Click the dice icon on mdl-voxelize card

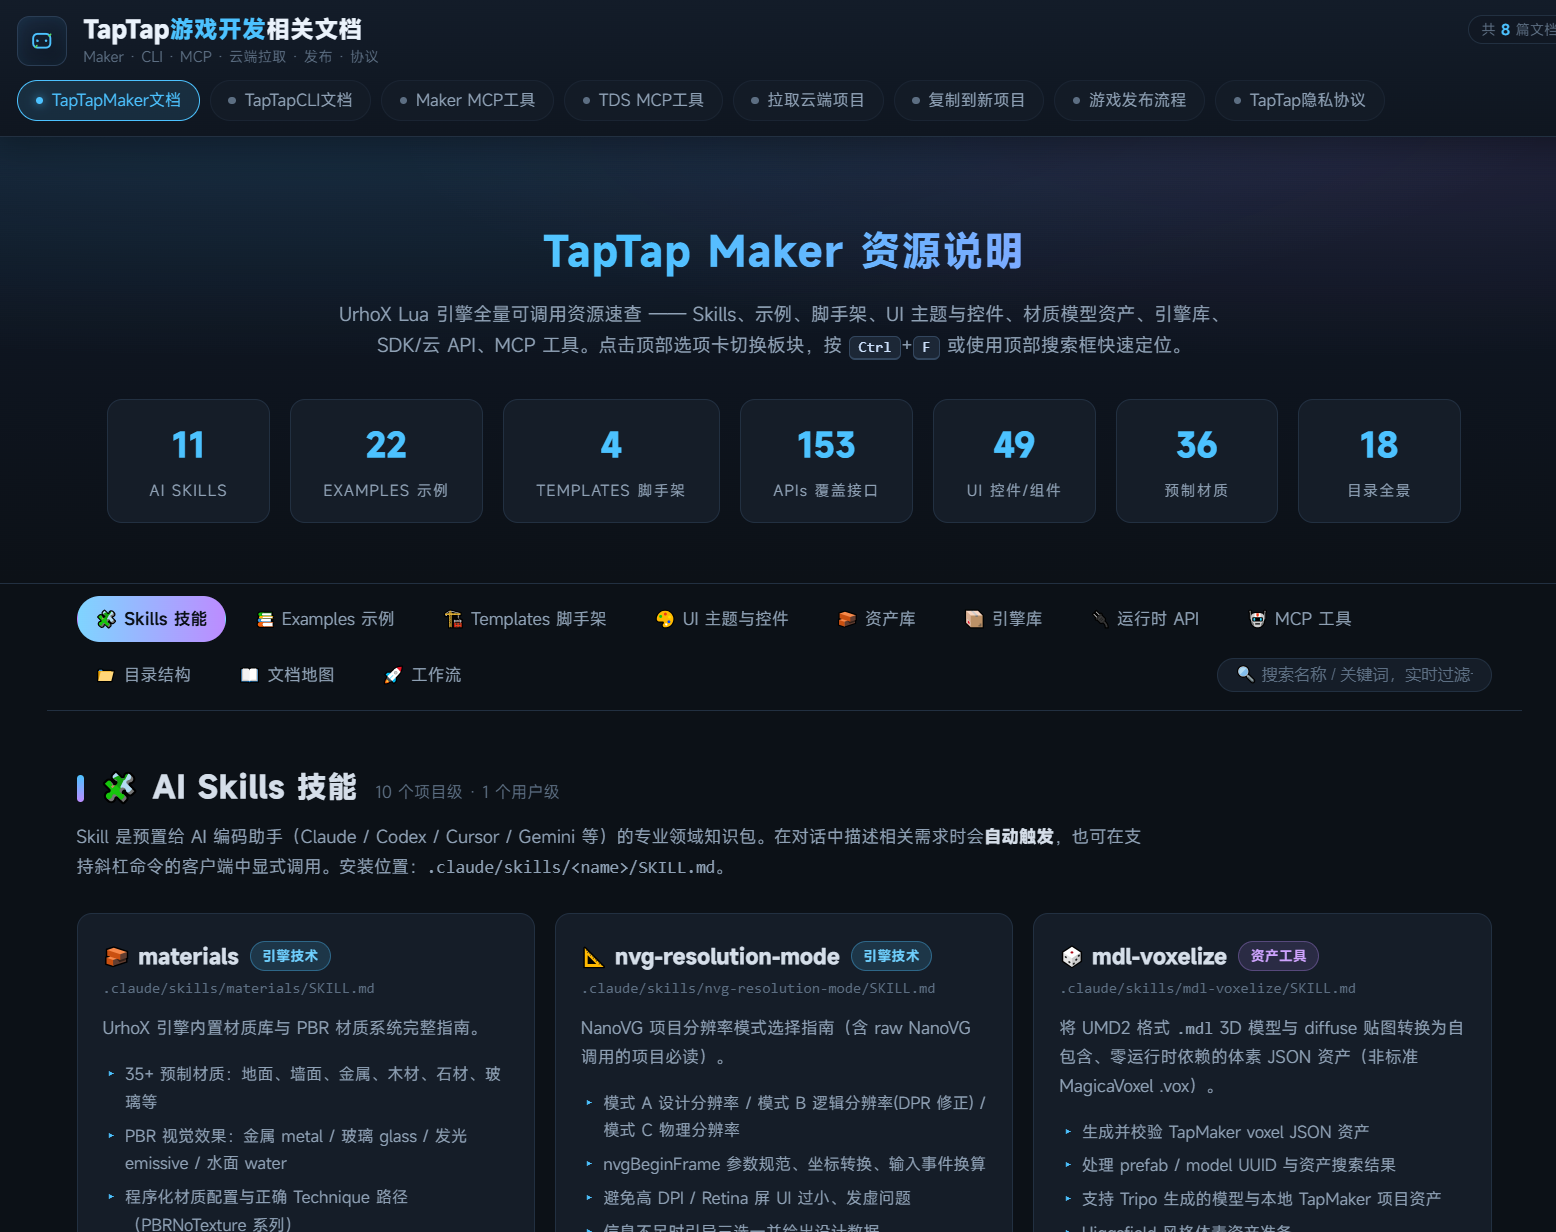1071,957
